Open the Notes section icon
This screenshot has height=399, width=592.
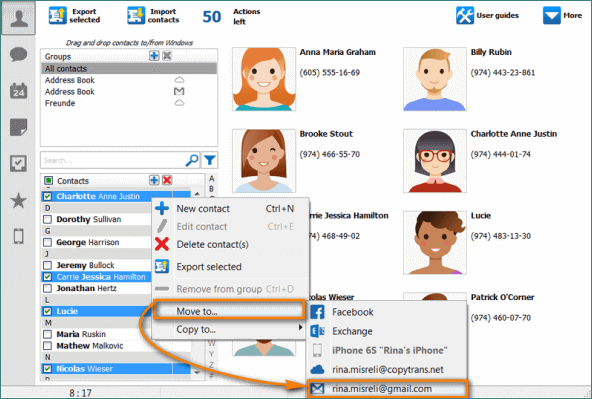point(18,127)
